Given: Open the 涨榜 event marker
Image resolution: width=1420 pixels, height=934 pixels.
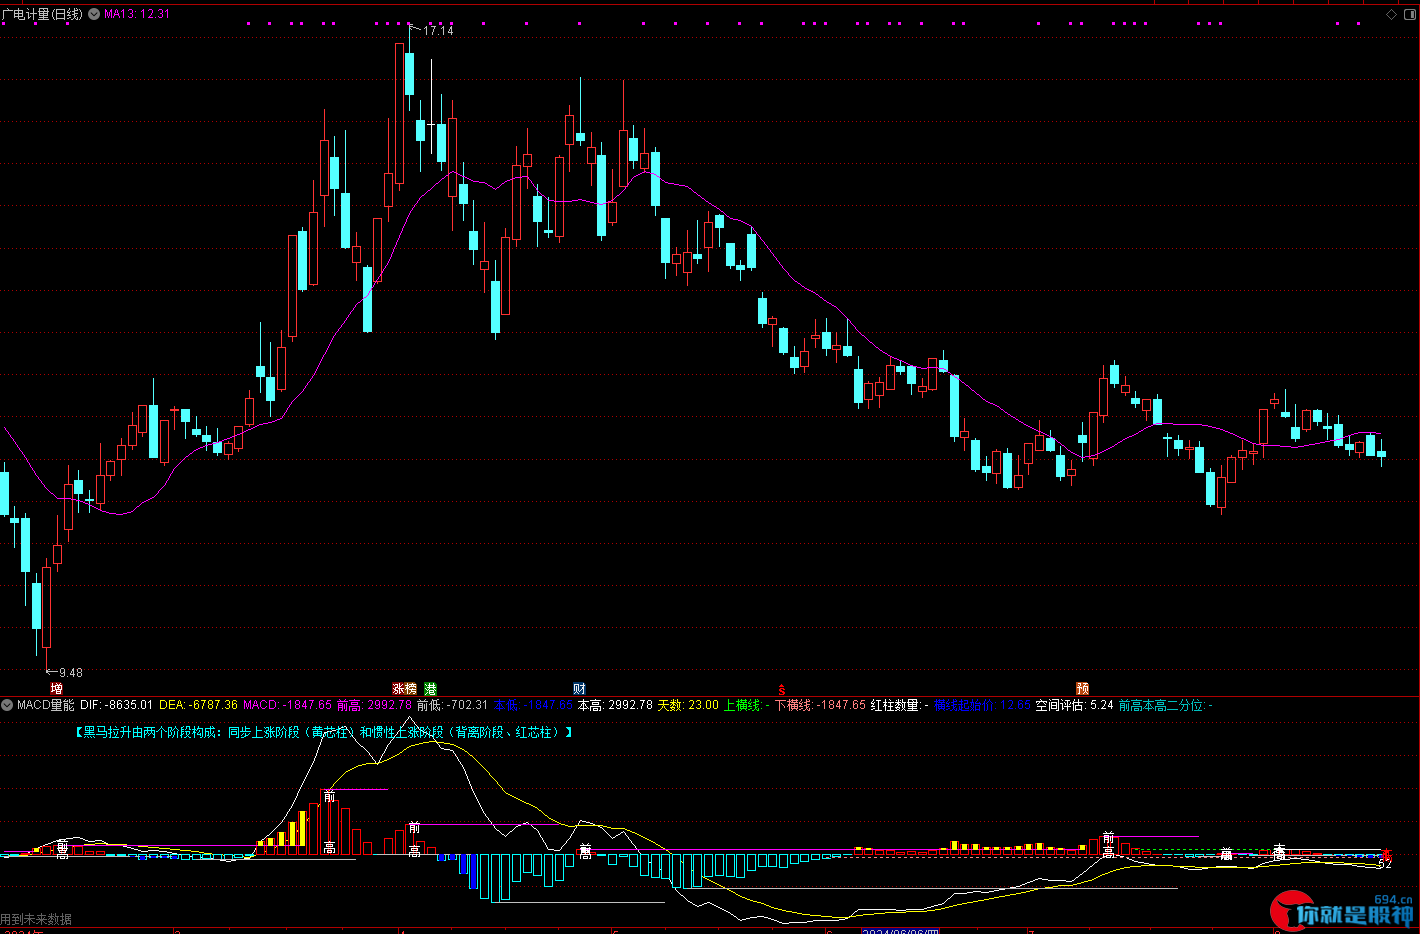Looking at the screenshot, I should point(404,689).
